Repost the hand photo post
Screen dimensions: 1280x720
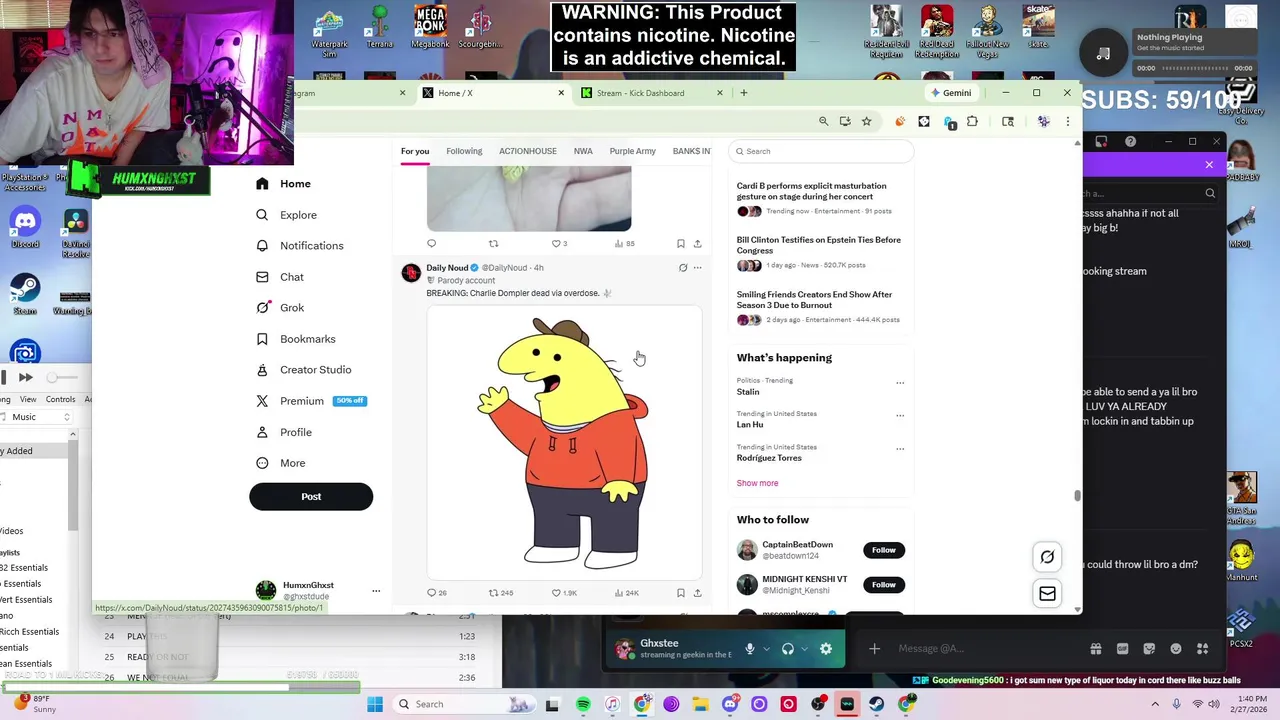493,243
